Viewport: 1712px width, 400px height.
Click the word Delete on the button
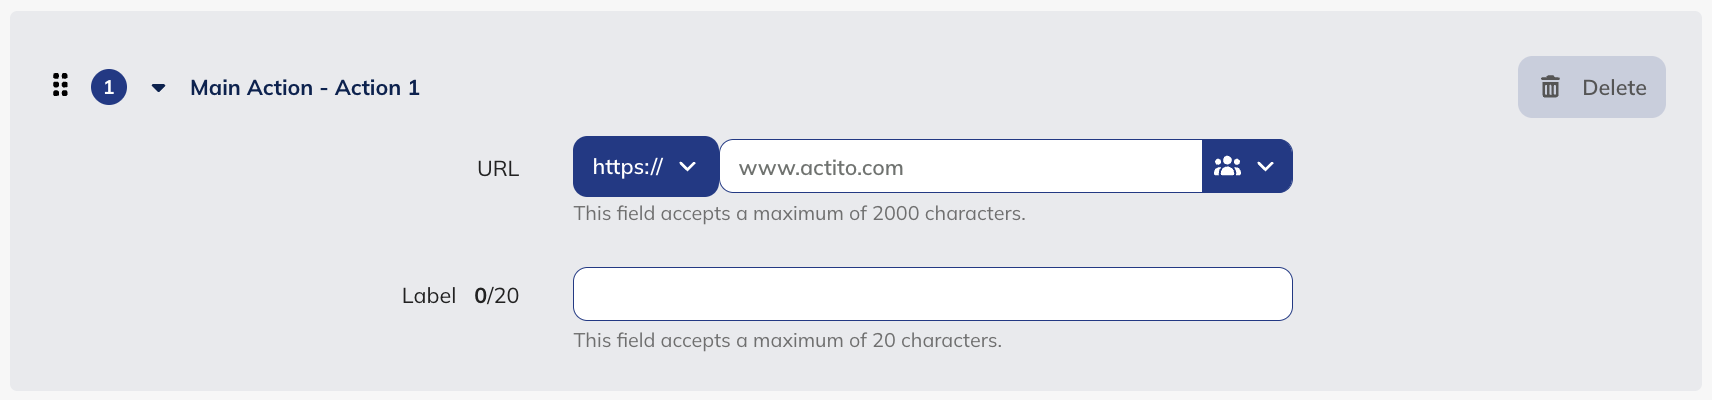click(x=1614, y=88)
